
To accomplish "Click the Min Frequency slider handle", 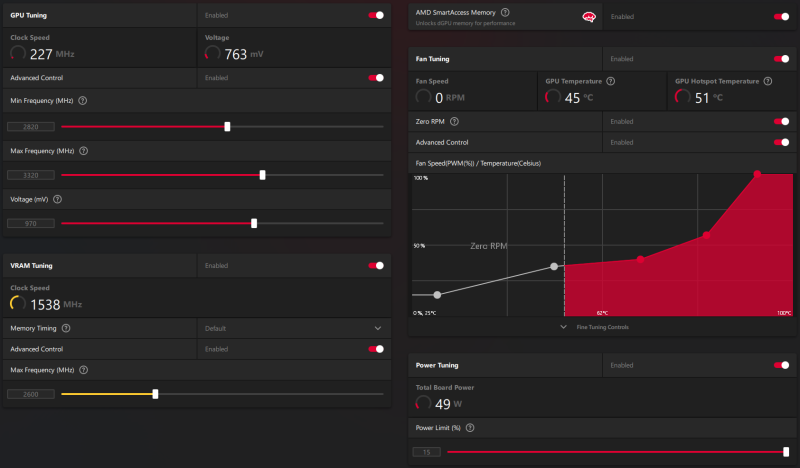I will pos(228,127).
